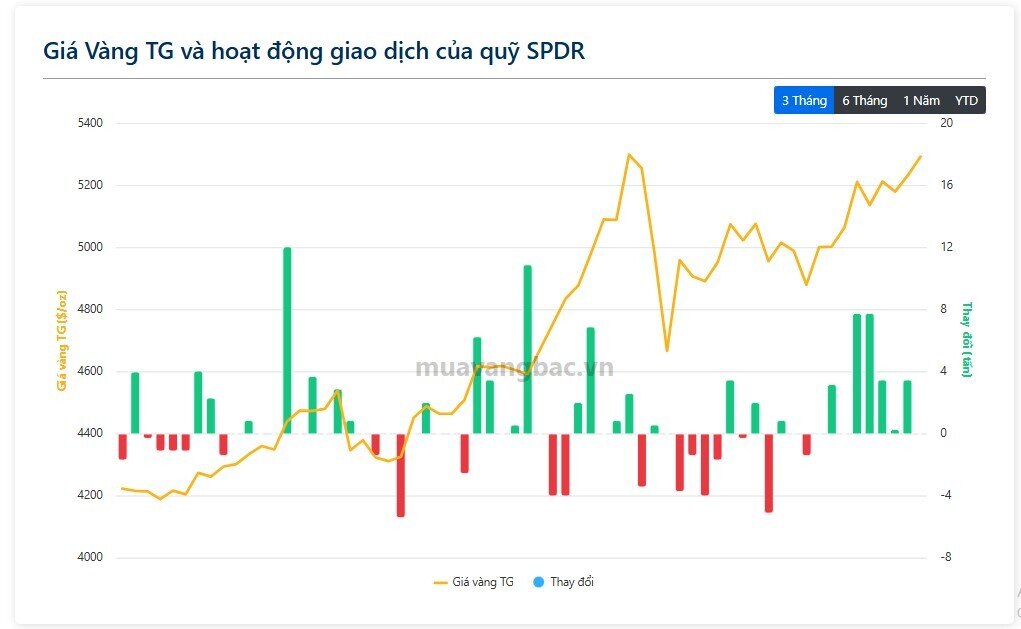
Task: Open the YTD period option
Action: [x=965, y=100]
